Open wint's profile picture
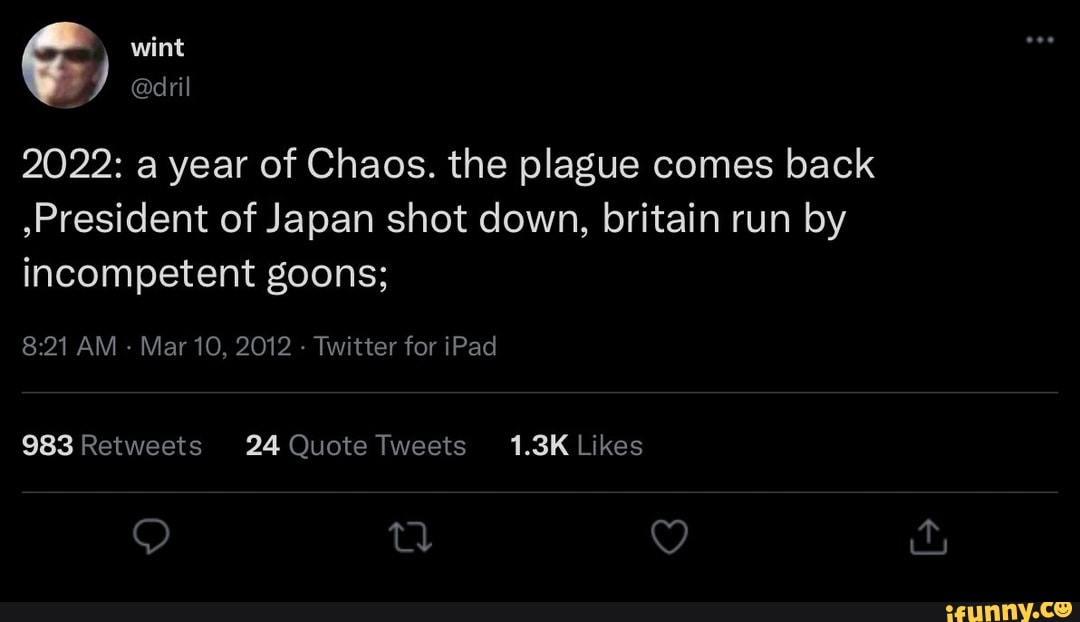 tap(62, 63)
